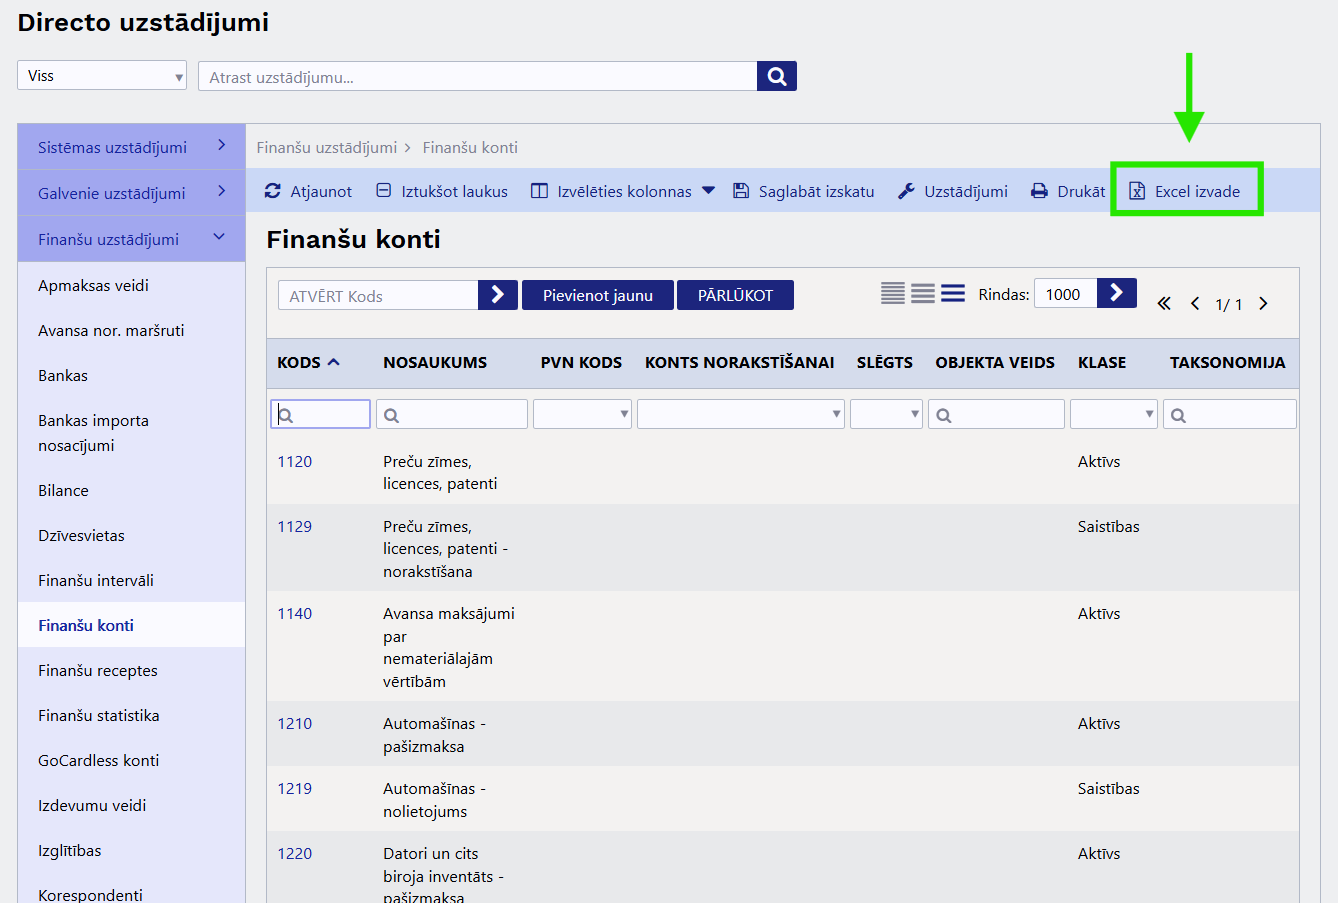The height and width of the screenshot is (903, 1338).
Task: Click the magnifier search button
Action: tap(776, 76)
